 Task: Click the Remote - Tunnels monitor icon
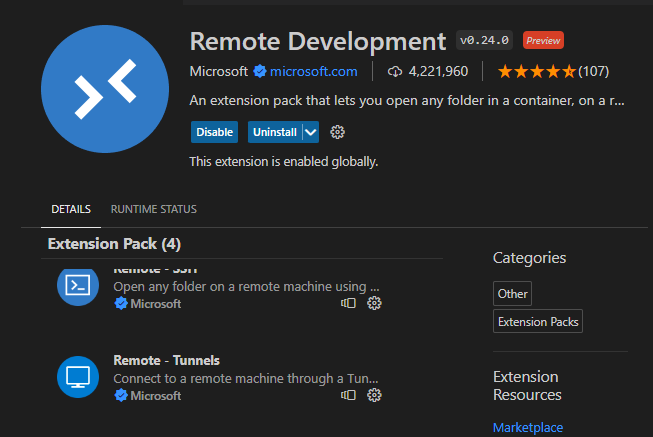(78, 377)
